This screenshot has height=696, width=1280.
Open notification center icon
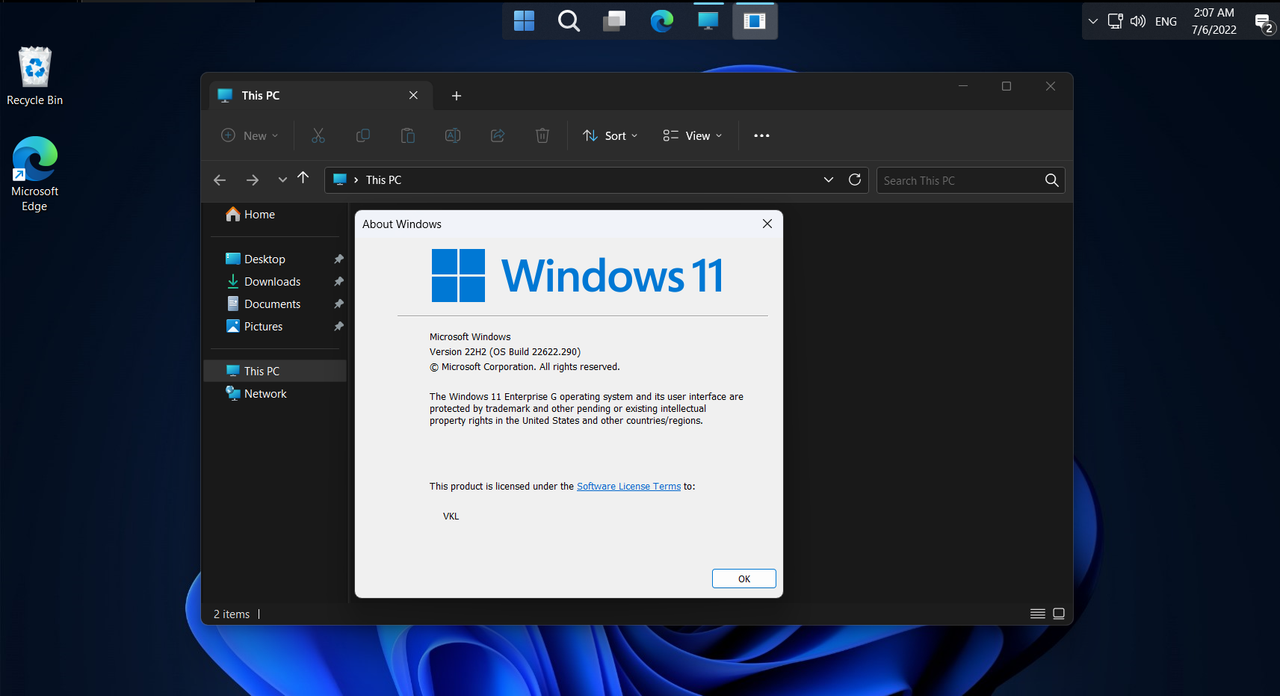[1263, 22]
